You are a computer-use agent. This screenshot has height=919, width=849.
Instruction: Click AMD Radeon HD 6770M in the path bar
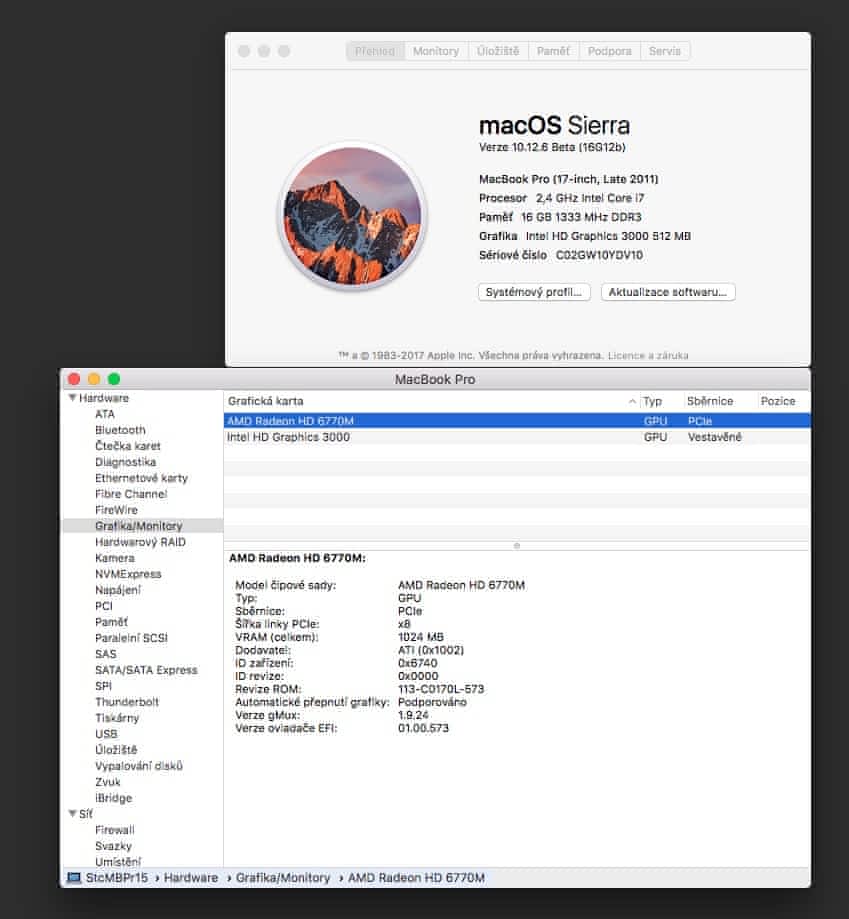pyautogui.click(x=416, y=877)
